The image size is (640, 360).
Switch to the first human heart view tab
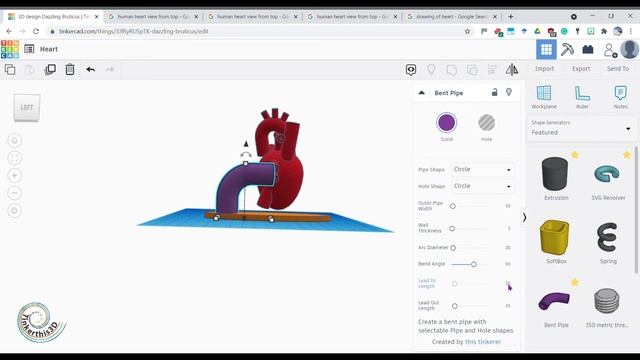click(153, 17)
